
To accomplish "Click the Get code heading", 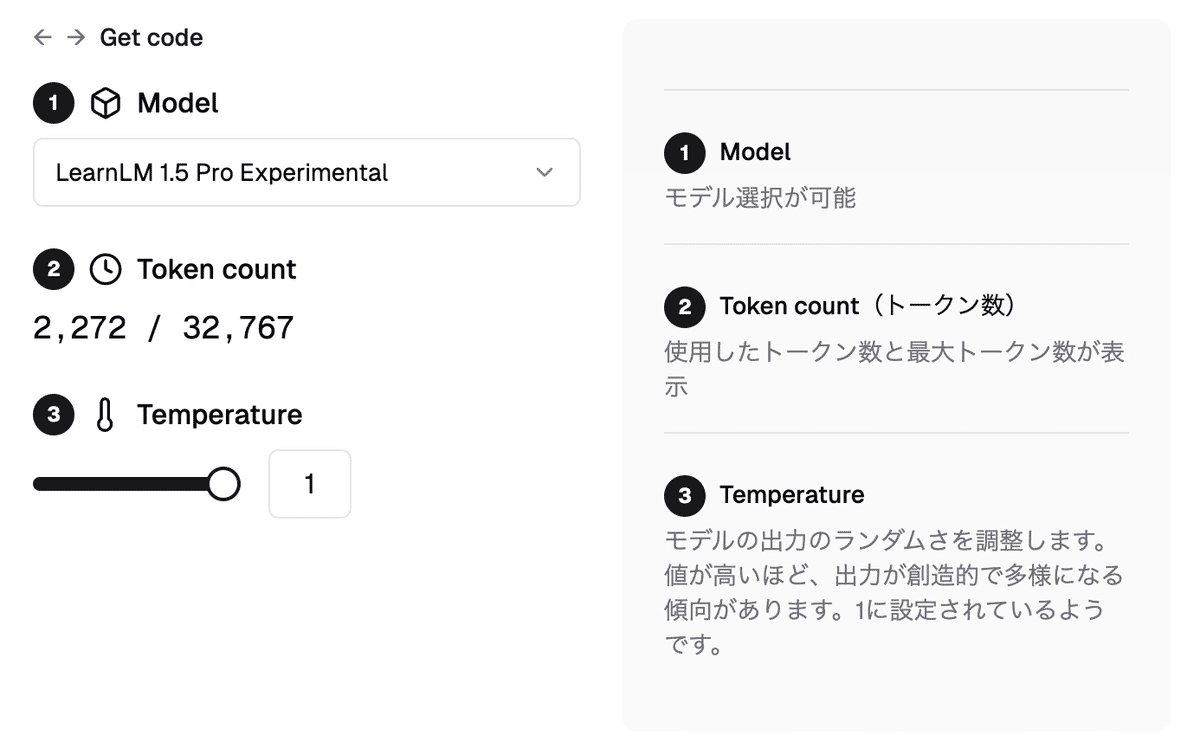I will (151, 37).
